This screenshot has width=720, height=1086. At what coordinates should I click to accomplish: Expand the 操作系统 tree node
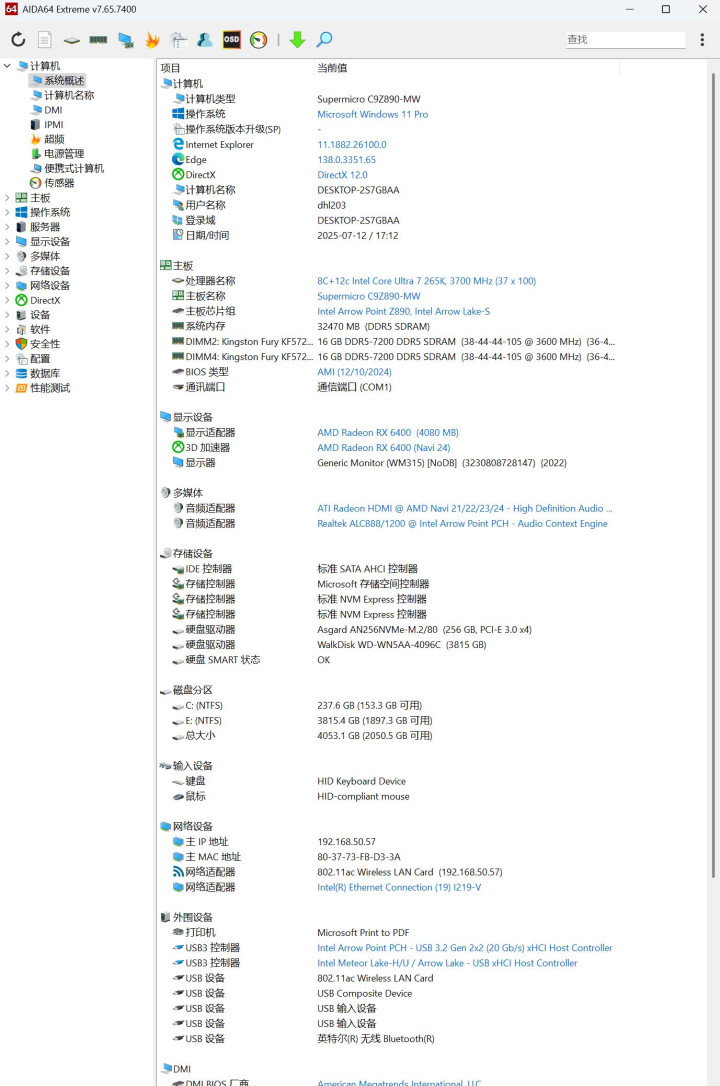[7, 212]
